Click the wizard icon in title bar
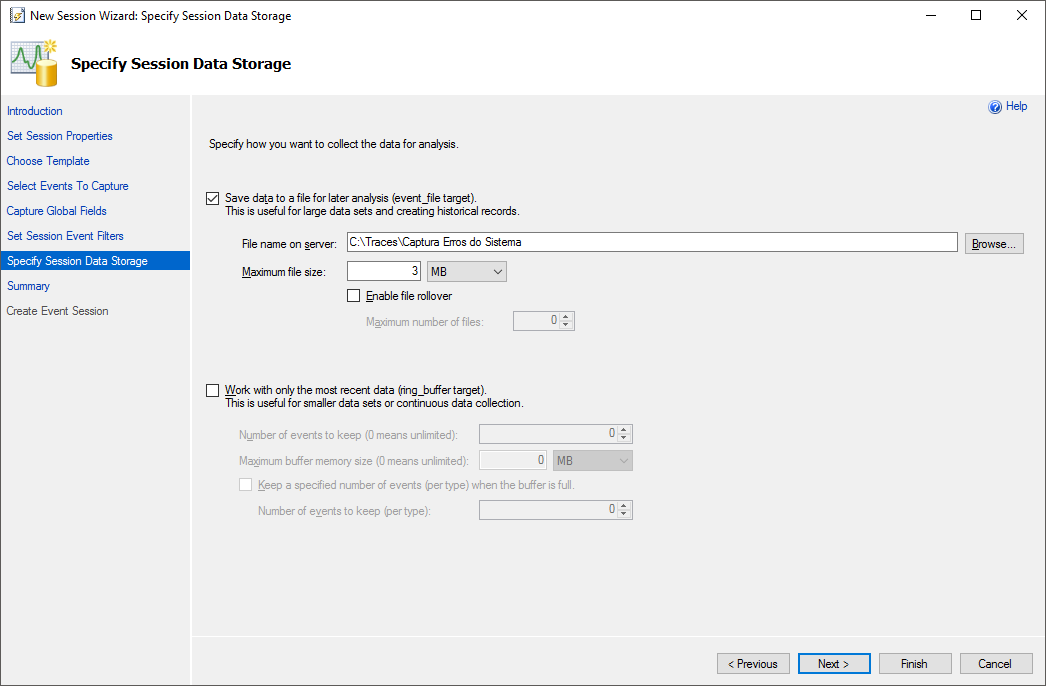1046x686 pixels. (x=17, y=16)
